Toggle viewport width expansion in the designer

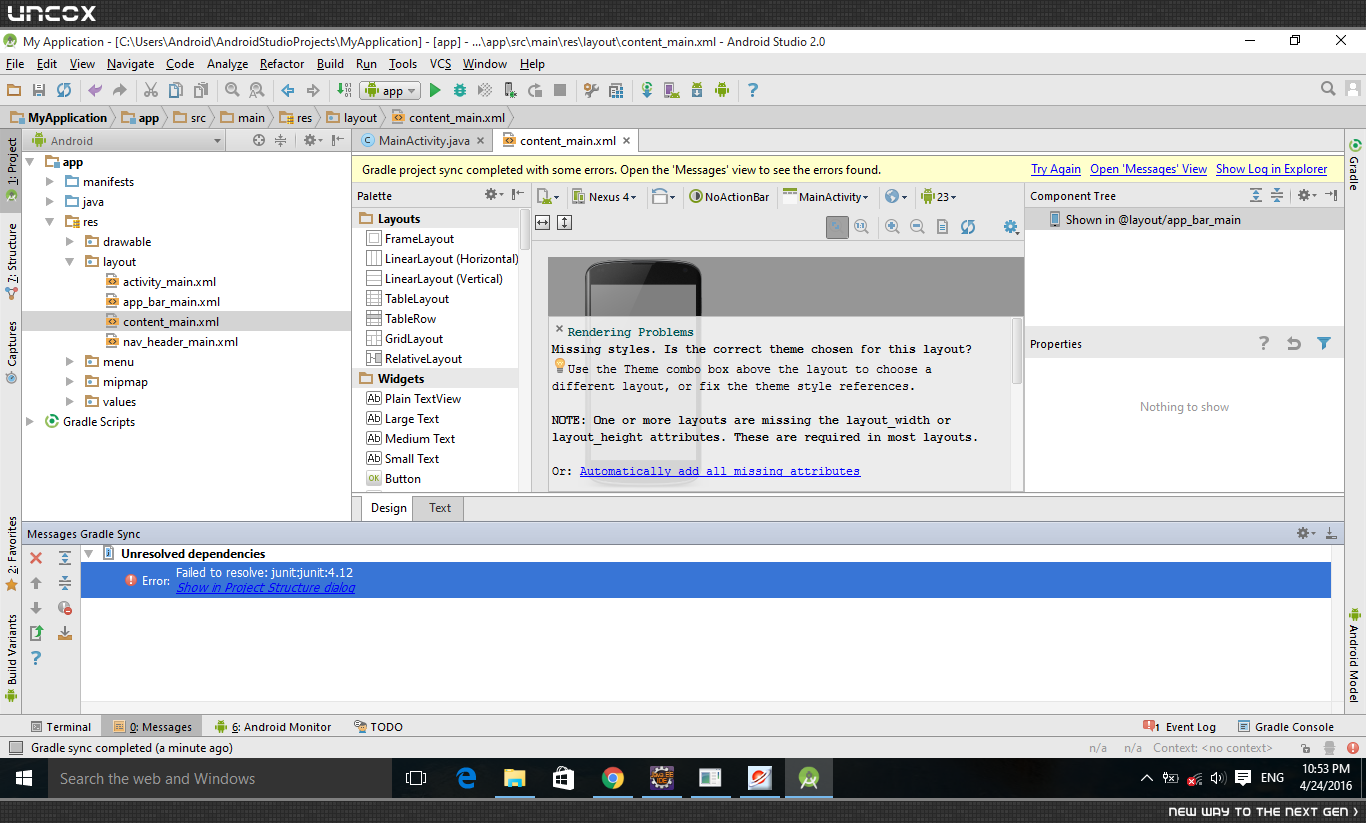(x=543, y=222)
